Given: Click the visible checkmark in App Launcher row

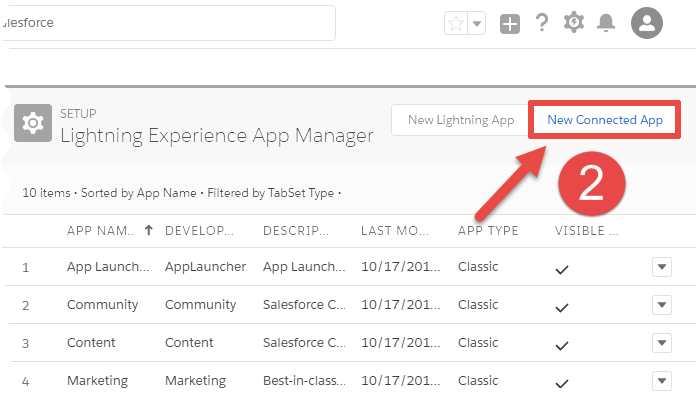Looking at the screenshot, I should click(562, 269).
